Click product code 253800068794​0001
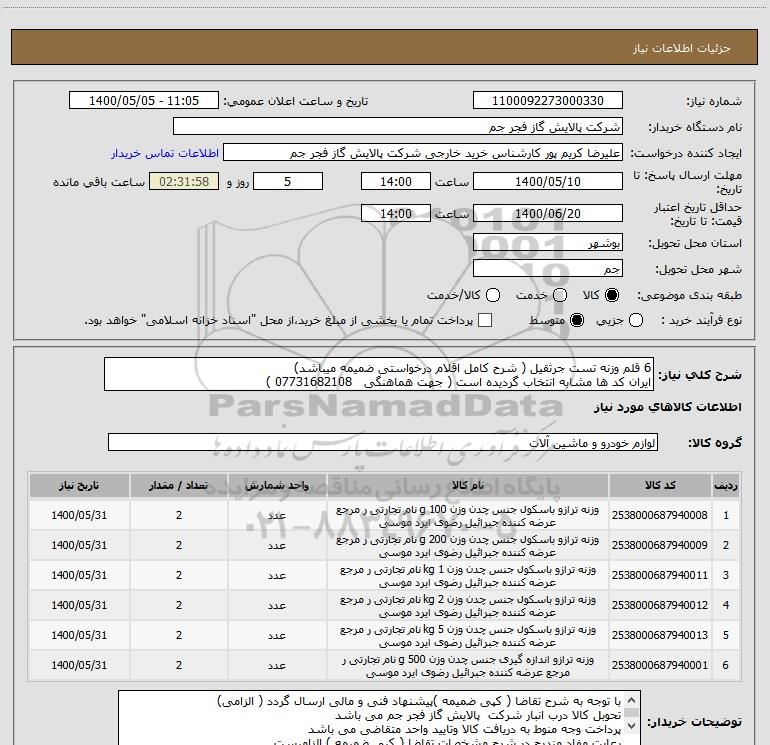Image resolution: width=770 pixels, height=745 pixels. [660, 665]
